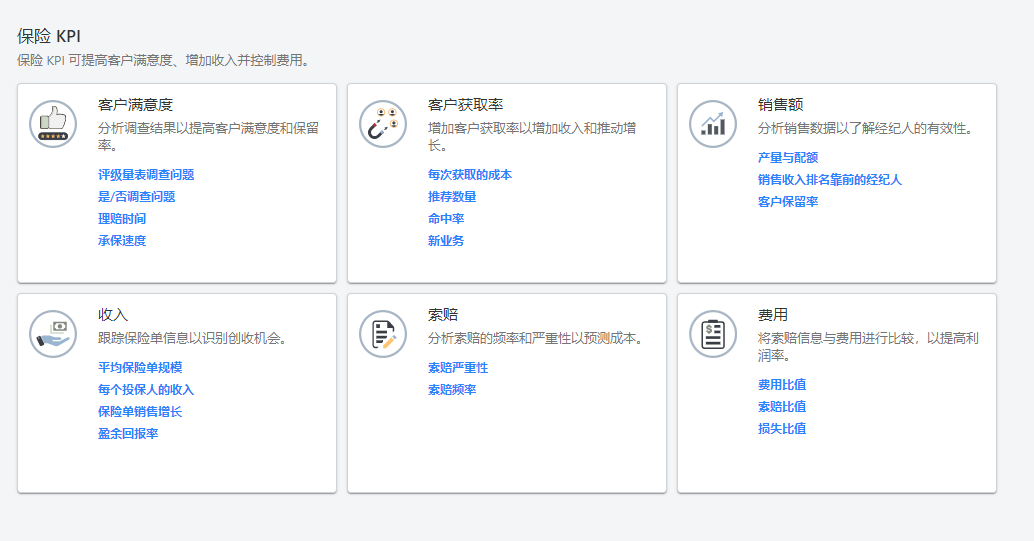The image size is (1034, 541).
Task: Open the 索赔严重性 link
Action: click(458, 368)
